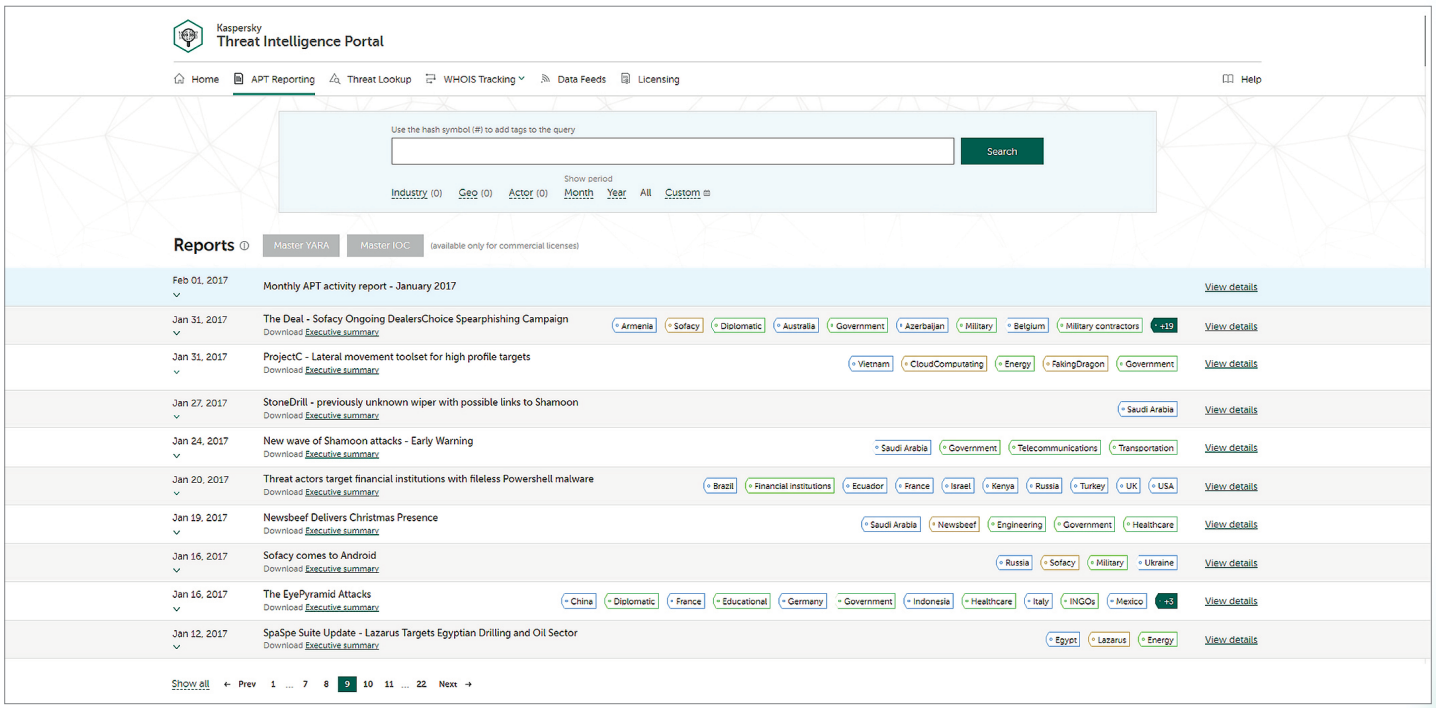Expand the EyePyramid Attacks row chevron

(177, 608)
